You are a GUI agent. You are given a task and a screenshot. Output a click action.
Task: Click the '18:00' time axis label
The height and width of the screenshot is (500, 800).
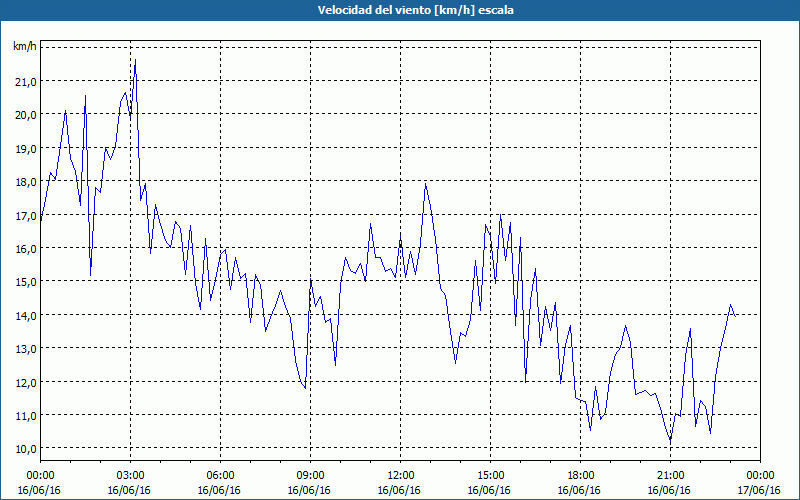[x=581, y=476]
